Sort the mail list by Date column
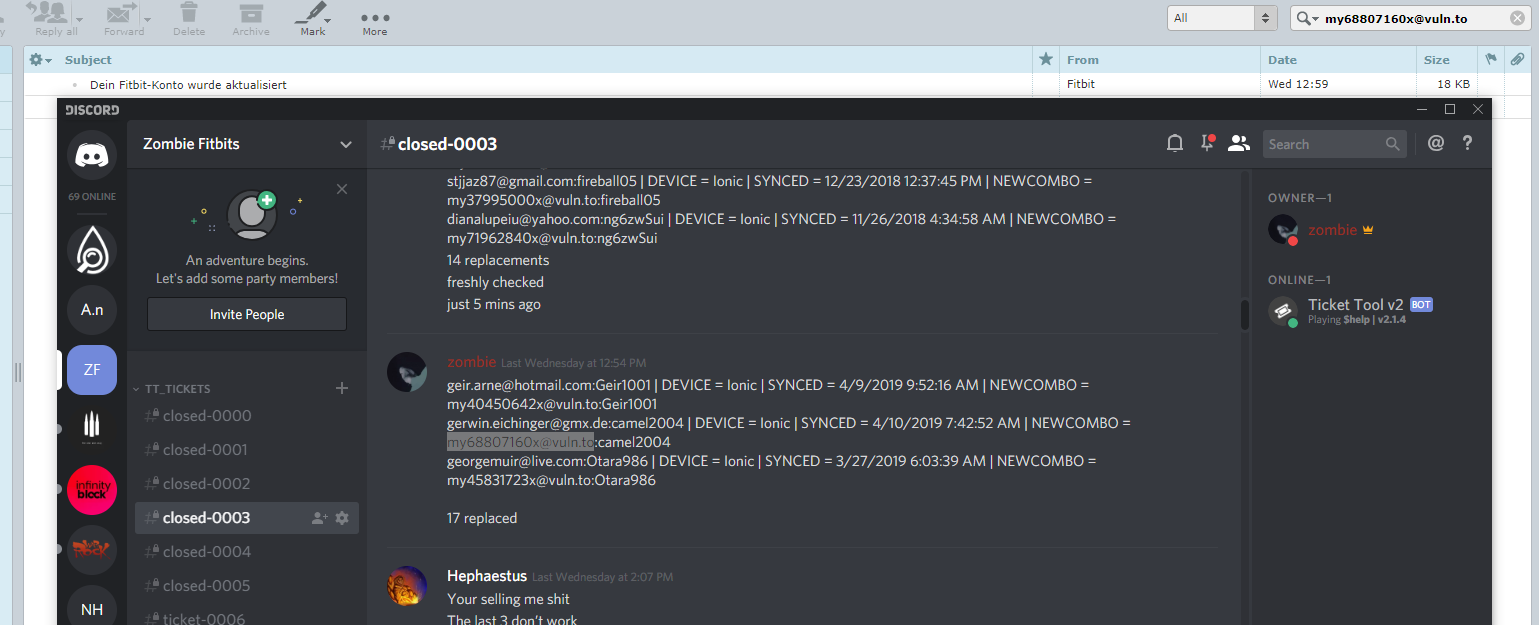 pos(1283,60)
